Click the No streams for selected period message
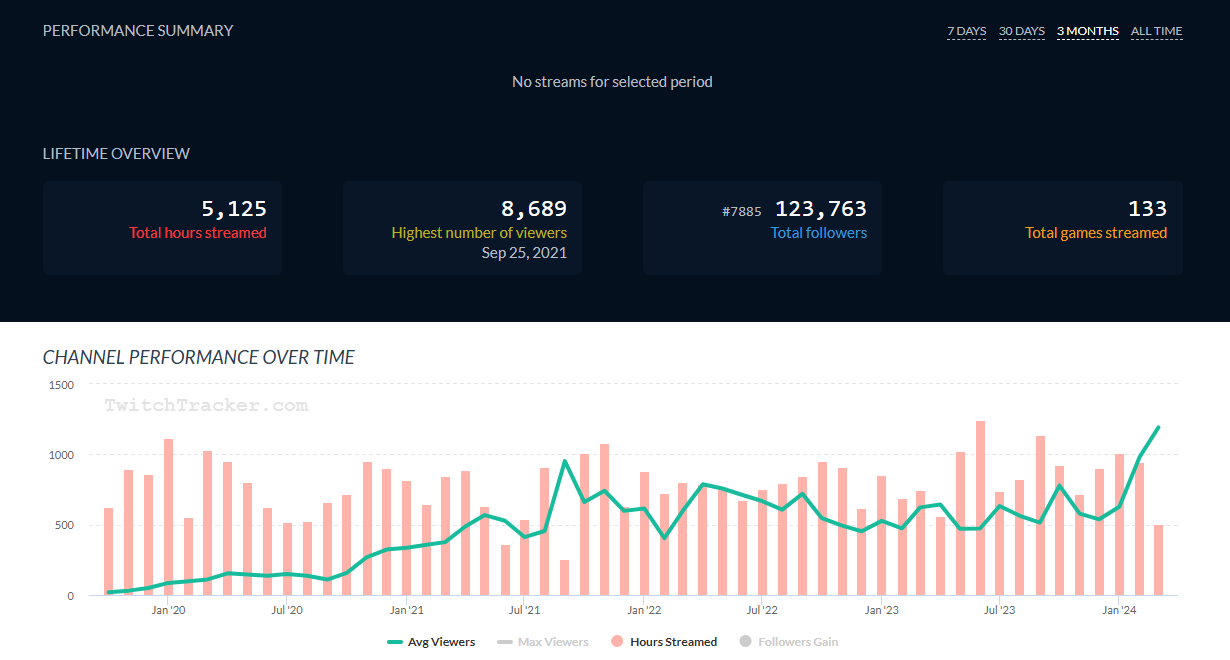1230x660 pixels. (x=612, y=82)
